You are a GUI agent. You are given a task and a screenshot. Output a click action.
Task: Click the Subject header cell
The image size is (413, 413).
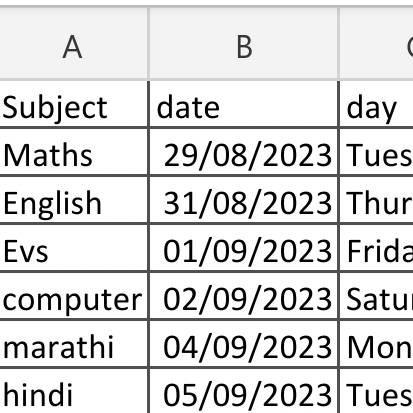pos(74,104)
